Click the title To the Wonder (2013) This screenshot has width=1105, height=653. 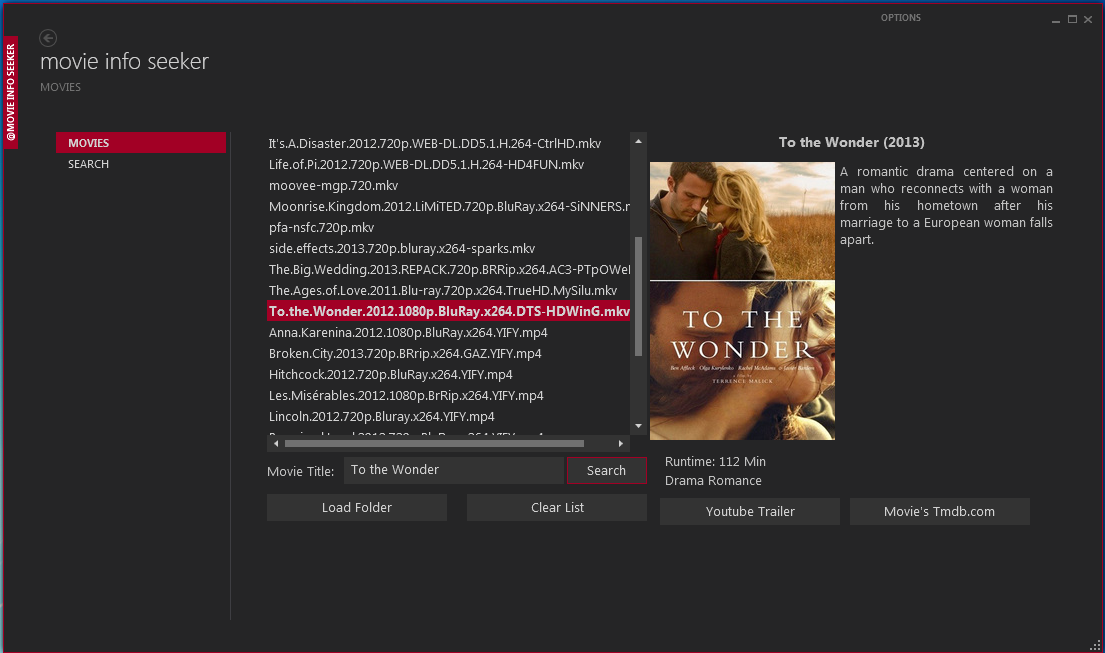pos(851,142)
